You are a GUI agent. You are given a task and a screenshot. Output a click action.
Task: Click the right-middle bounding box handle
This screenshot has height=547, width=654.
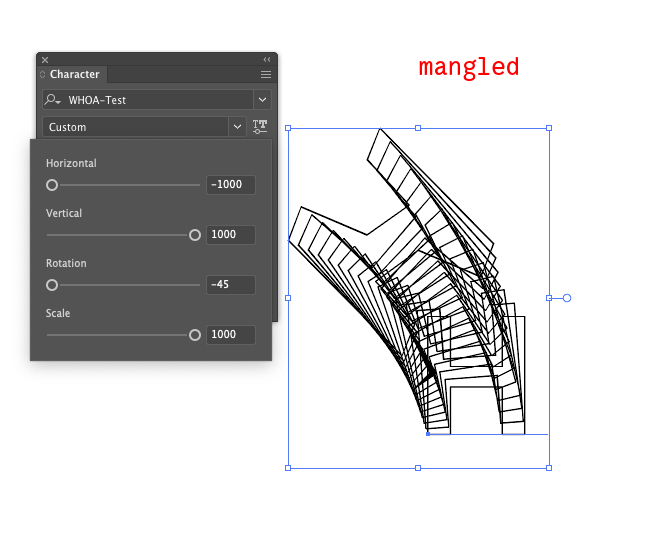(549, 298)
